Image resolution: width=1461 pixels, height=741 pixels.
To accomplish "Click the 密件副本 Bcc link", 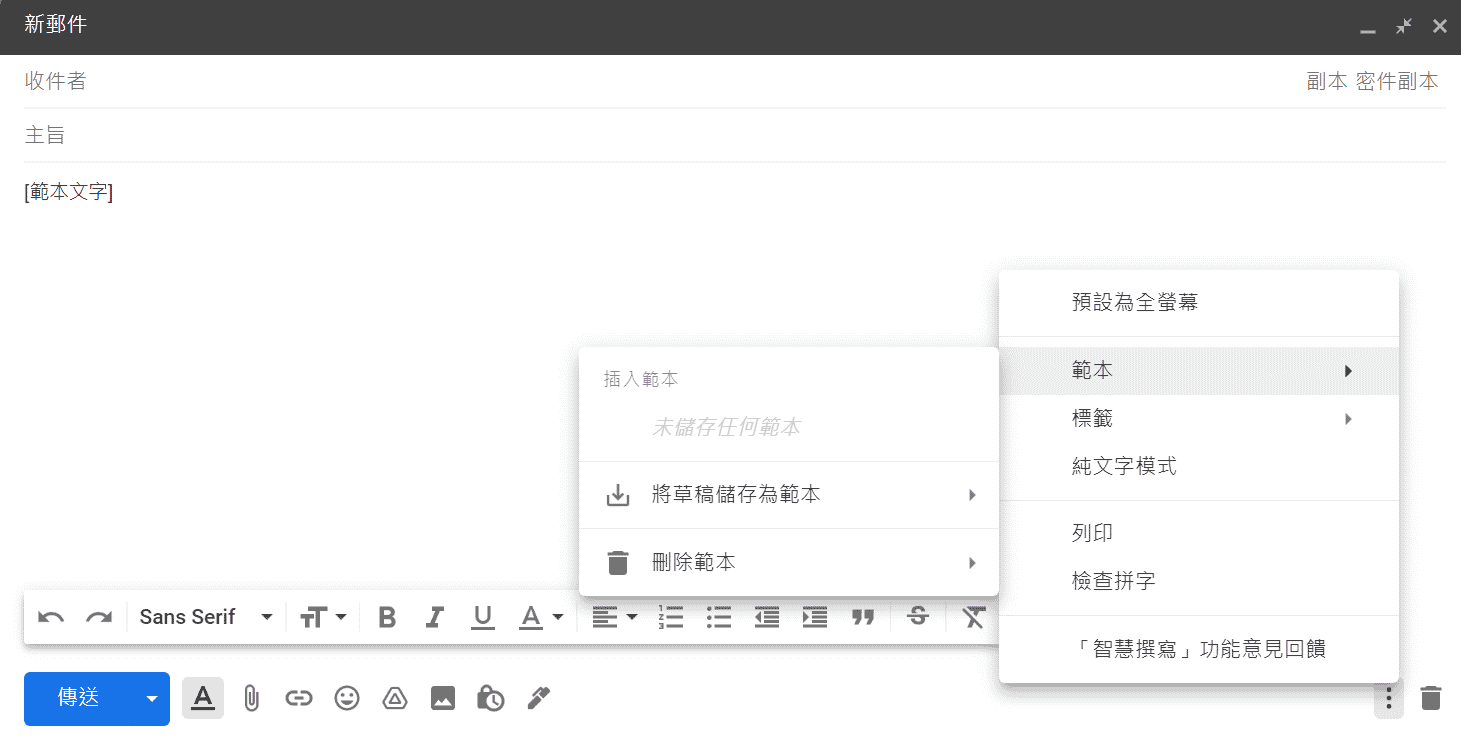I will pyautogui.click(x=1397, y=82).
